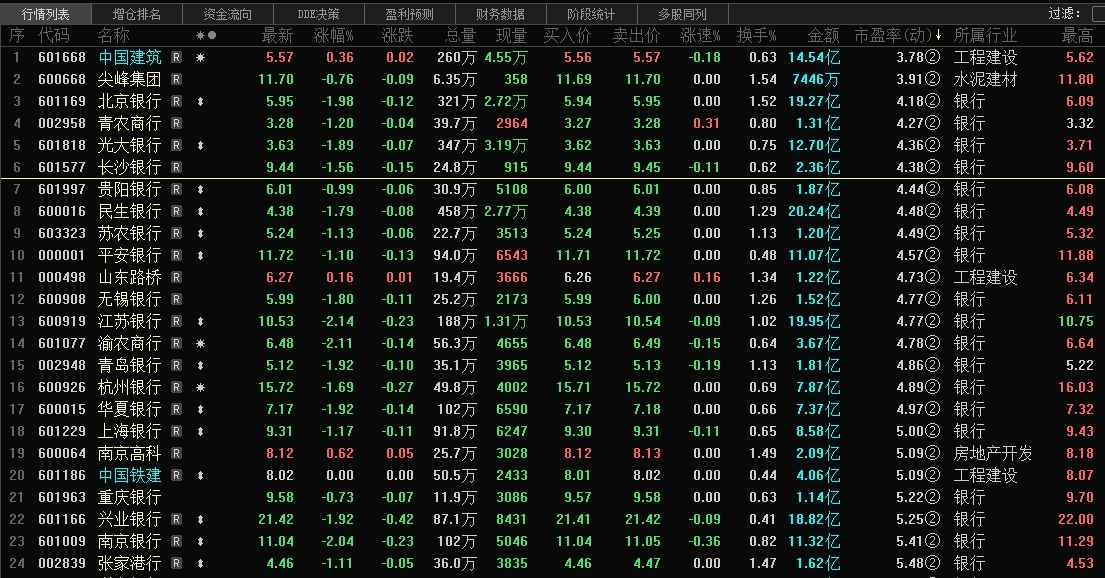Screen dimensions: 1105x578
Task: Select stock code 601577
Action: point(62,168)
